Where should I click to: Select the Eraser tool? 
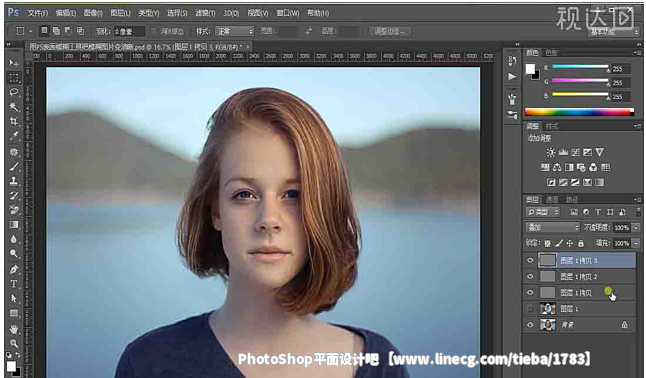(x=14, y=210)
